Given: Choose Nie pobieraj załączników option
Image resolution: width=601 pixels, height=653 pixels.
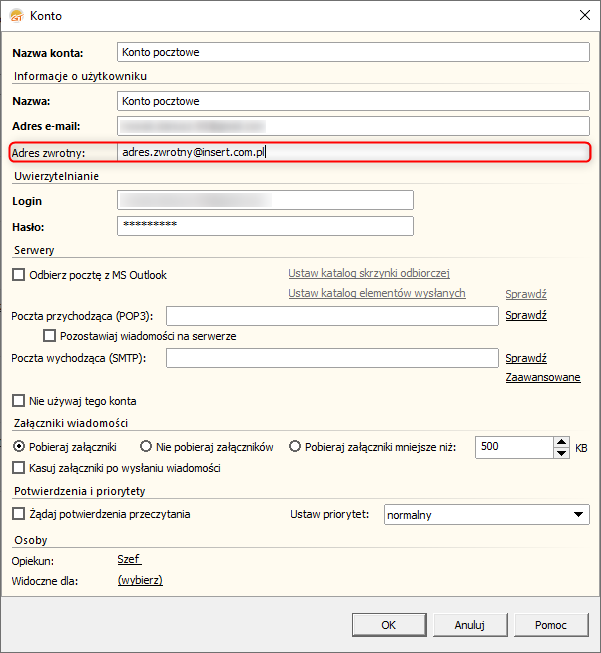Looking at the screenshot, I should 146,447.
